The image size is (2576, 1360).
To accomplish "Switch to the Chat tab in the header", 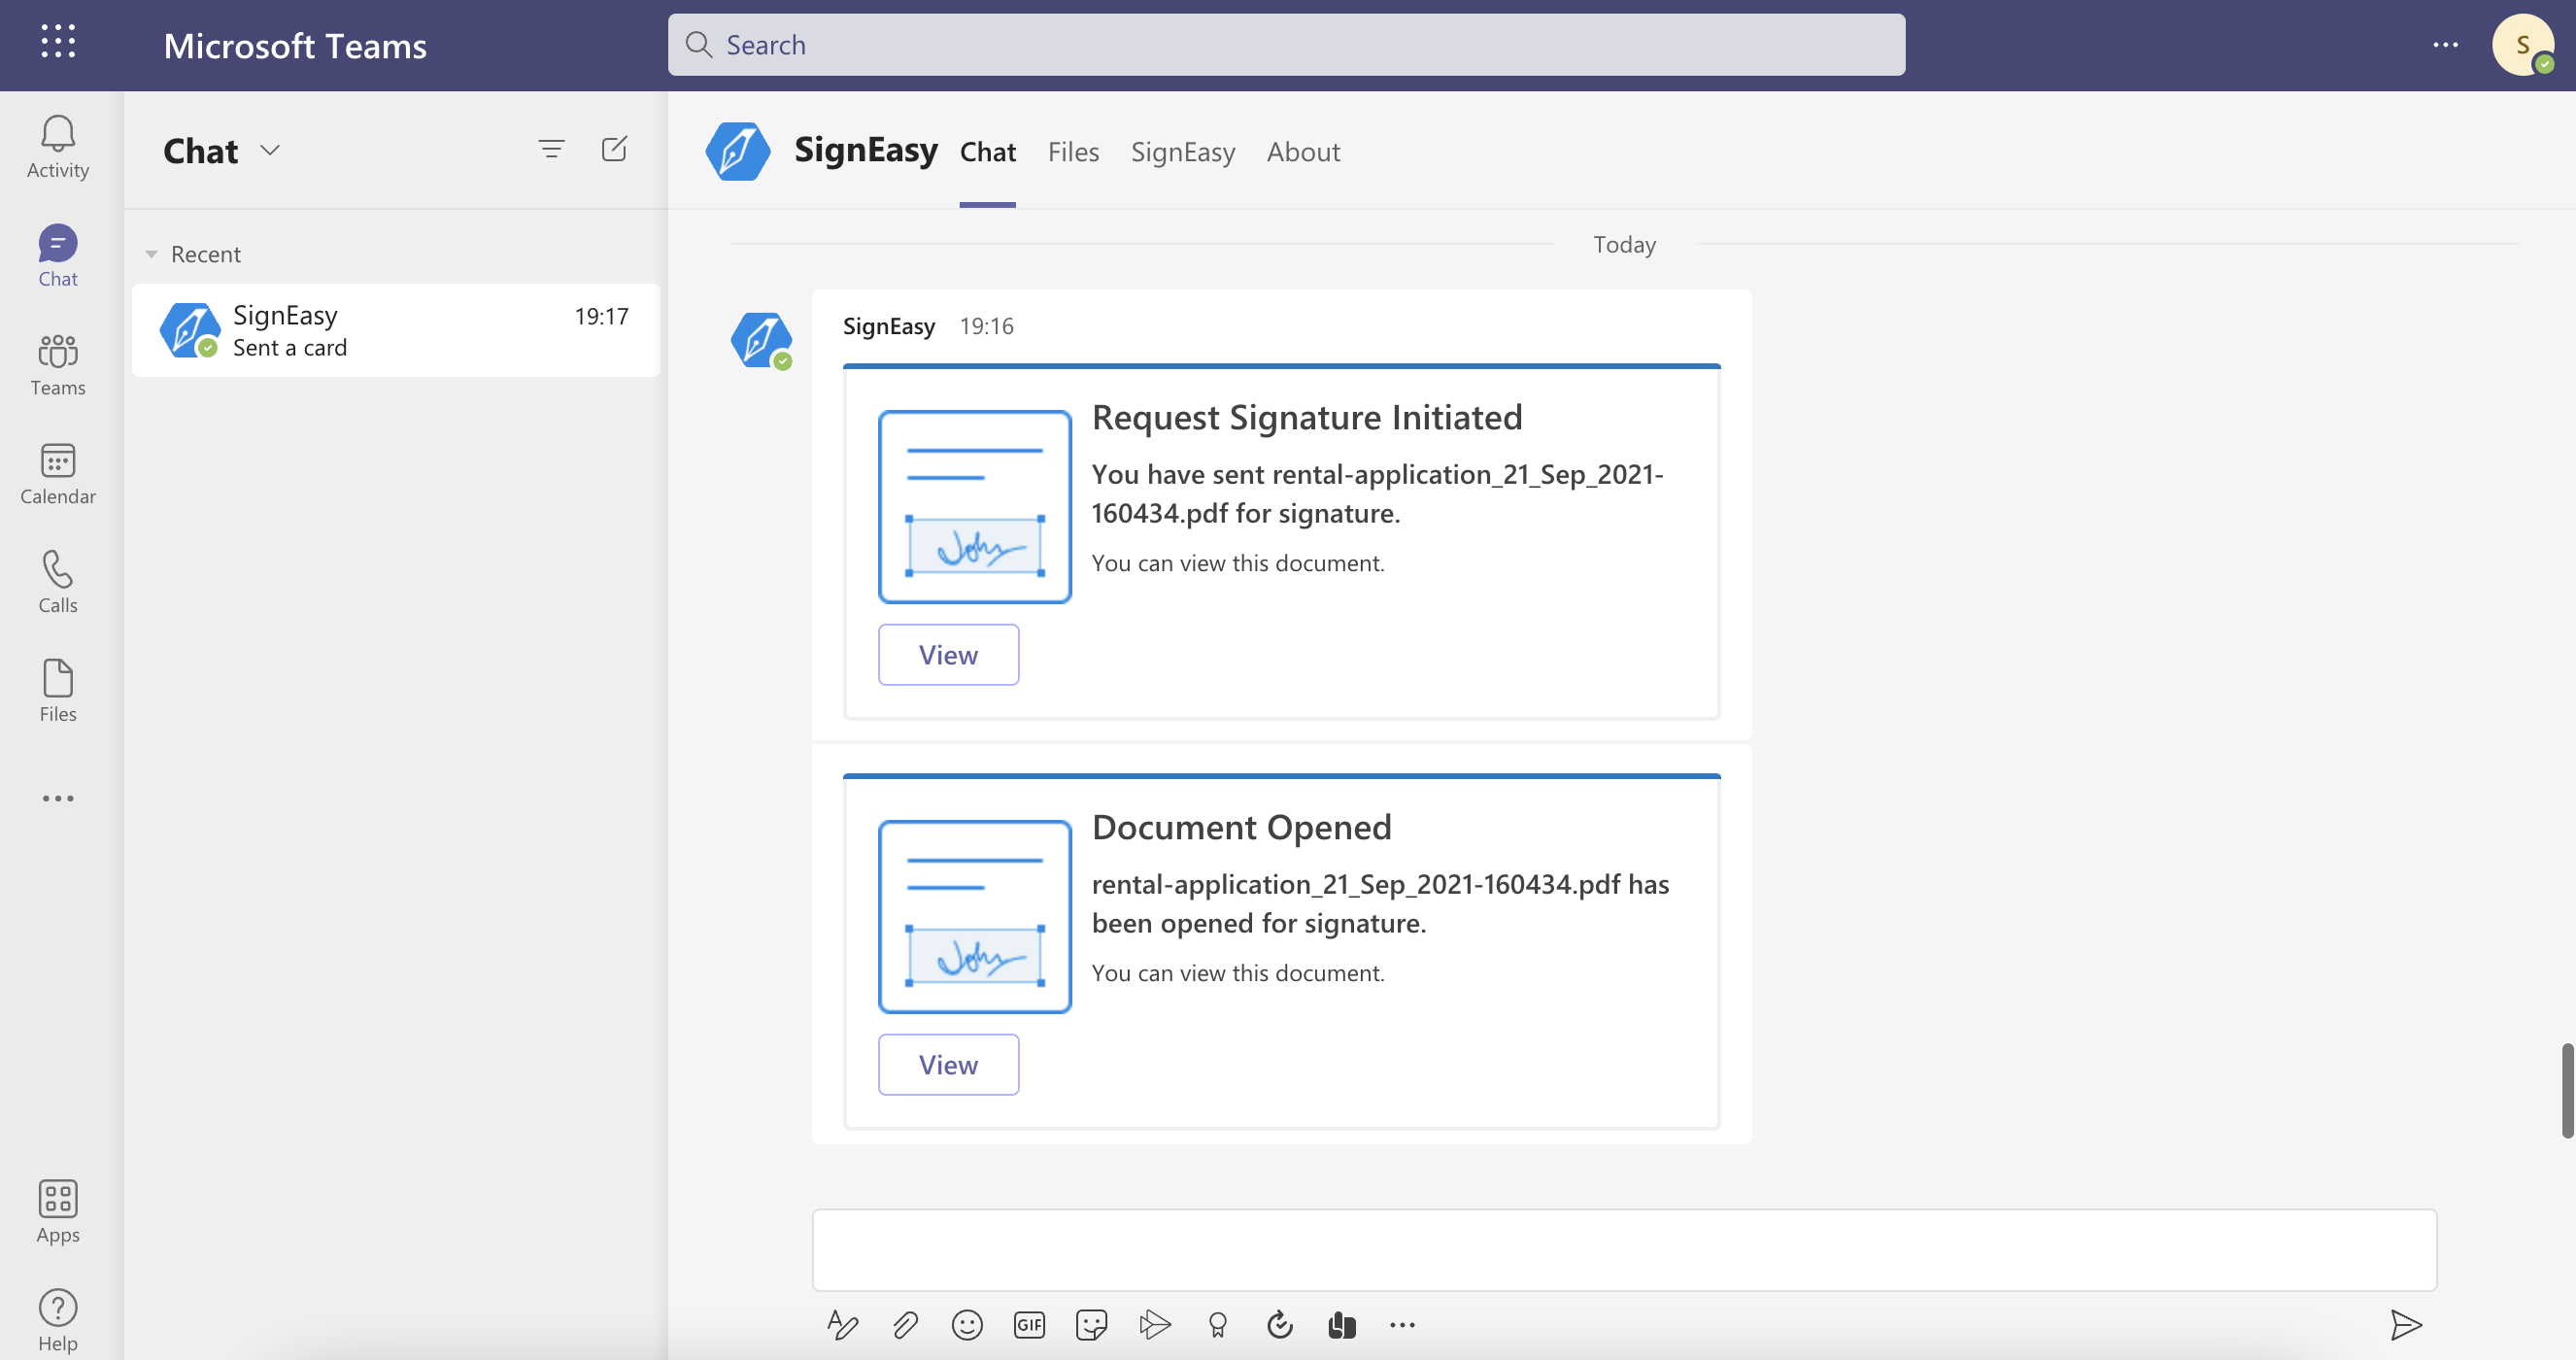I will point(988,152).
